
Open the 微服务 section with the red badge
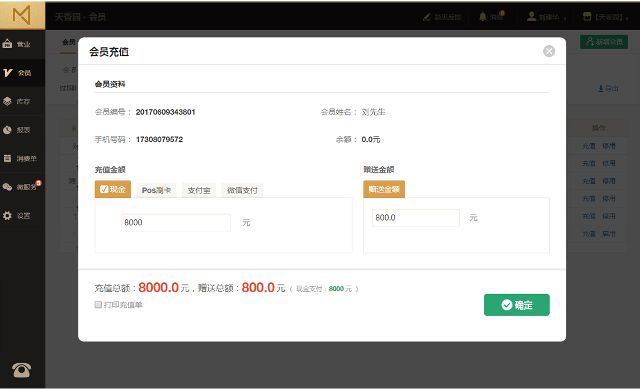(22, 187)
